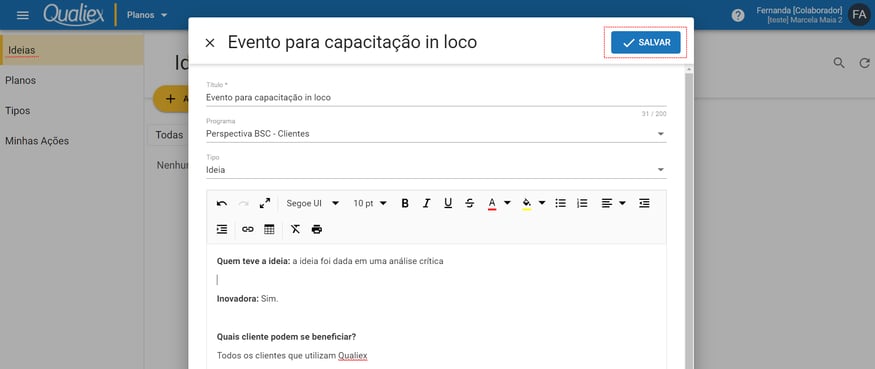Viewport: 875px width, 369px height.
Task: Toggle italic formatting
Action: point(426,203)
